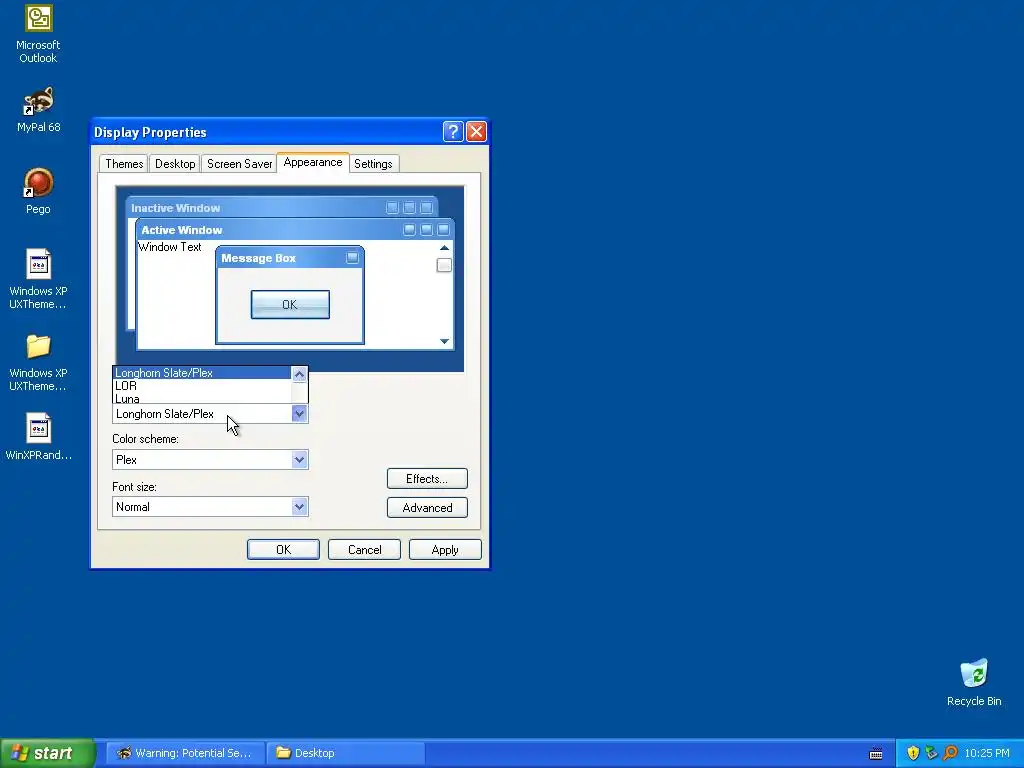This screenshot has height=768, width=1024.
Task: Choose LOR in the style list
Action: click(x=202, y=386)
